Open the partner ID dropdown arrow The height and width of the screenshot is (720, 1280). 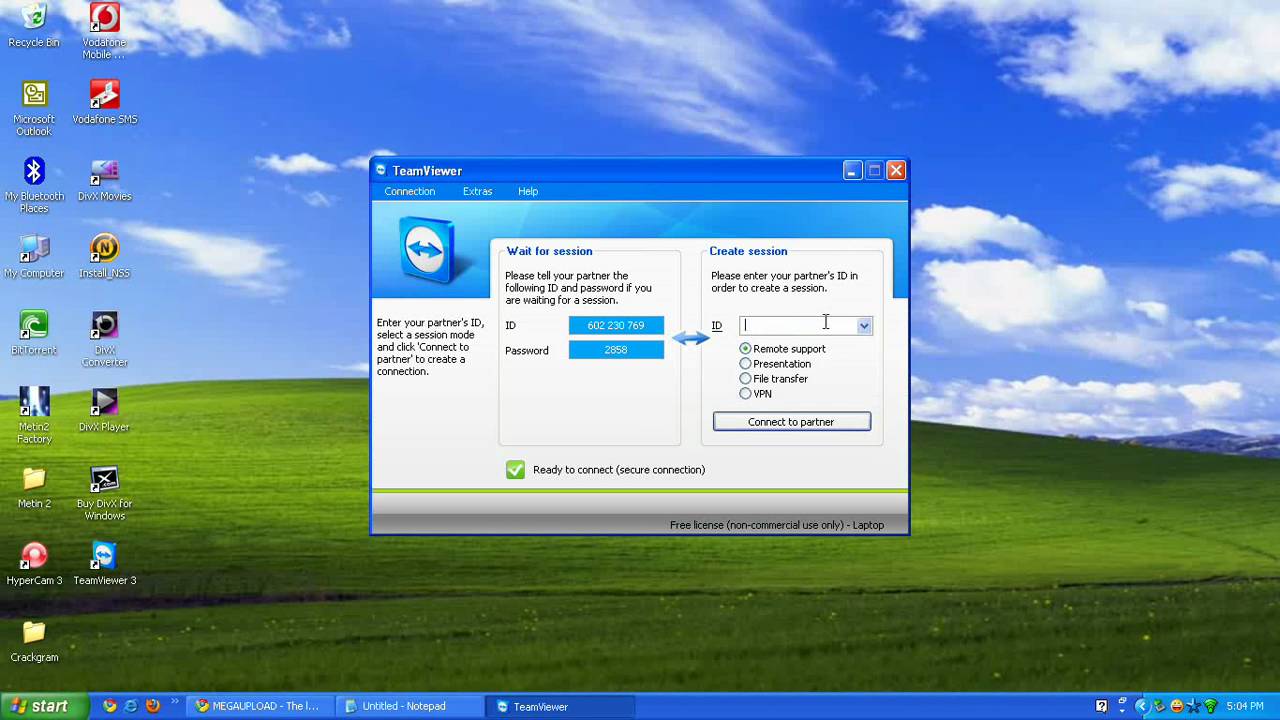tap(864, 325)
